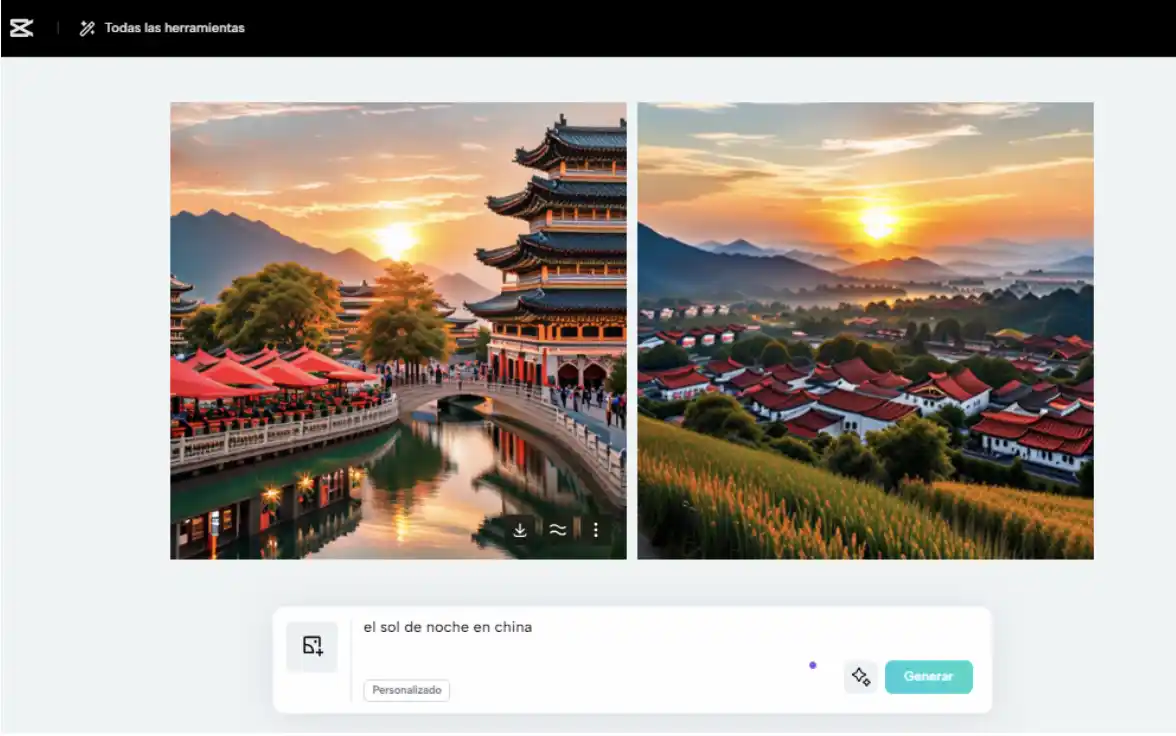Click the sun in the right generated image

tap(878, 222)
